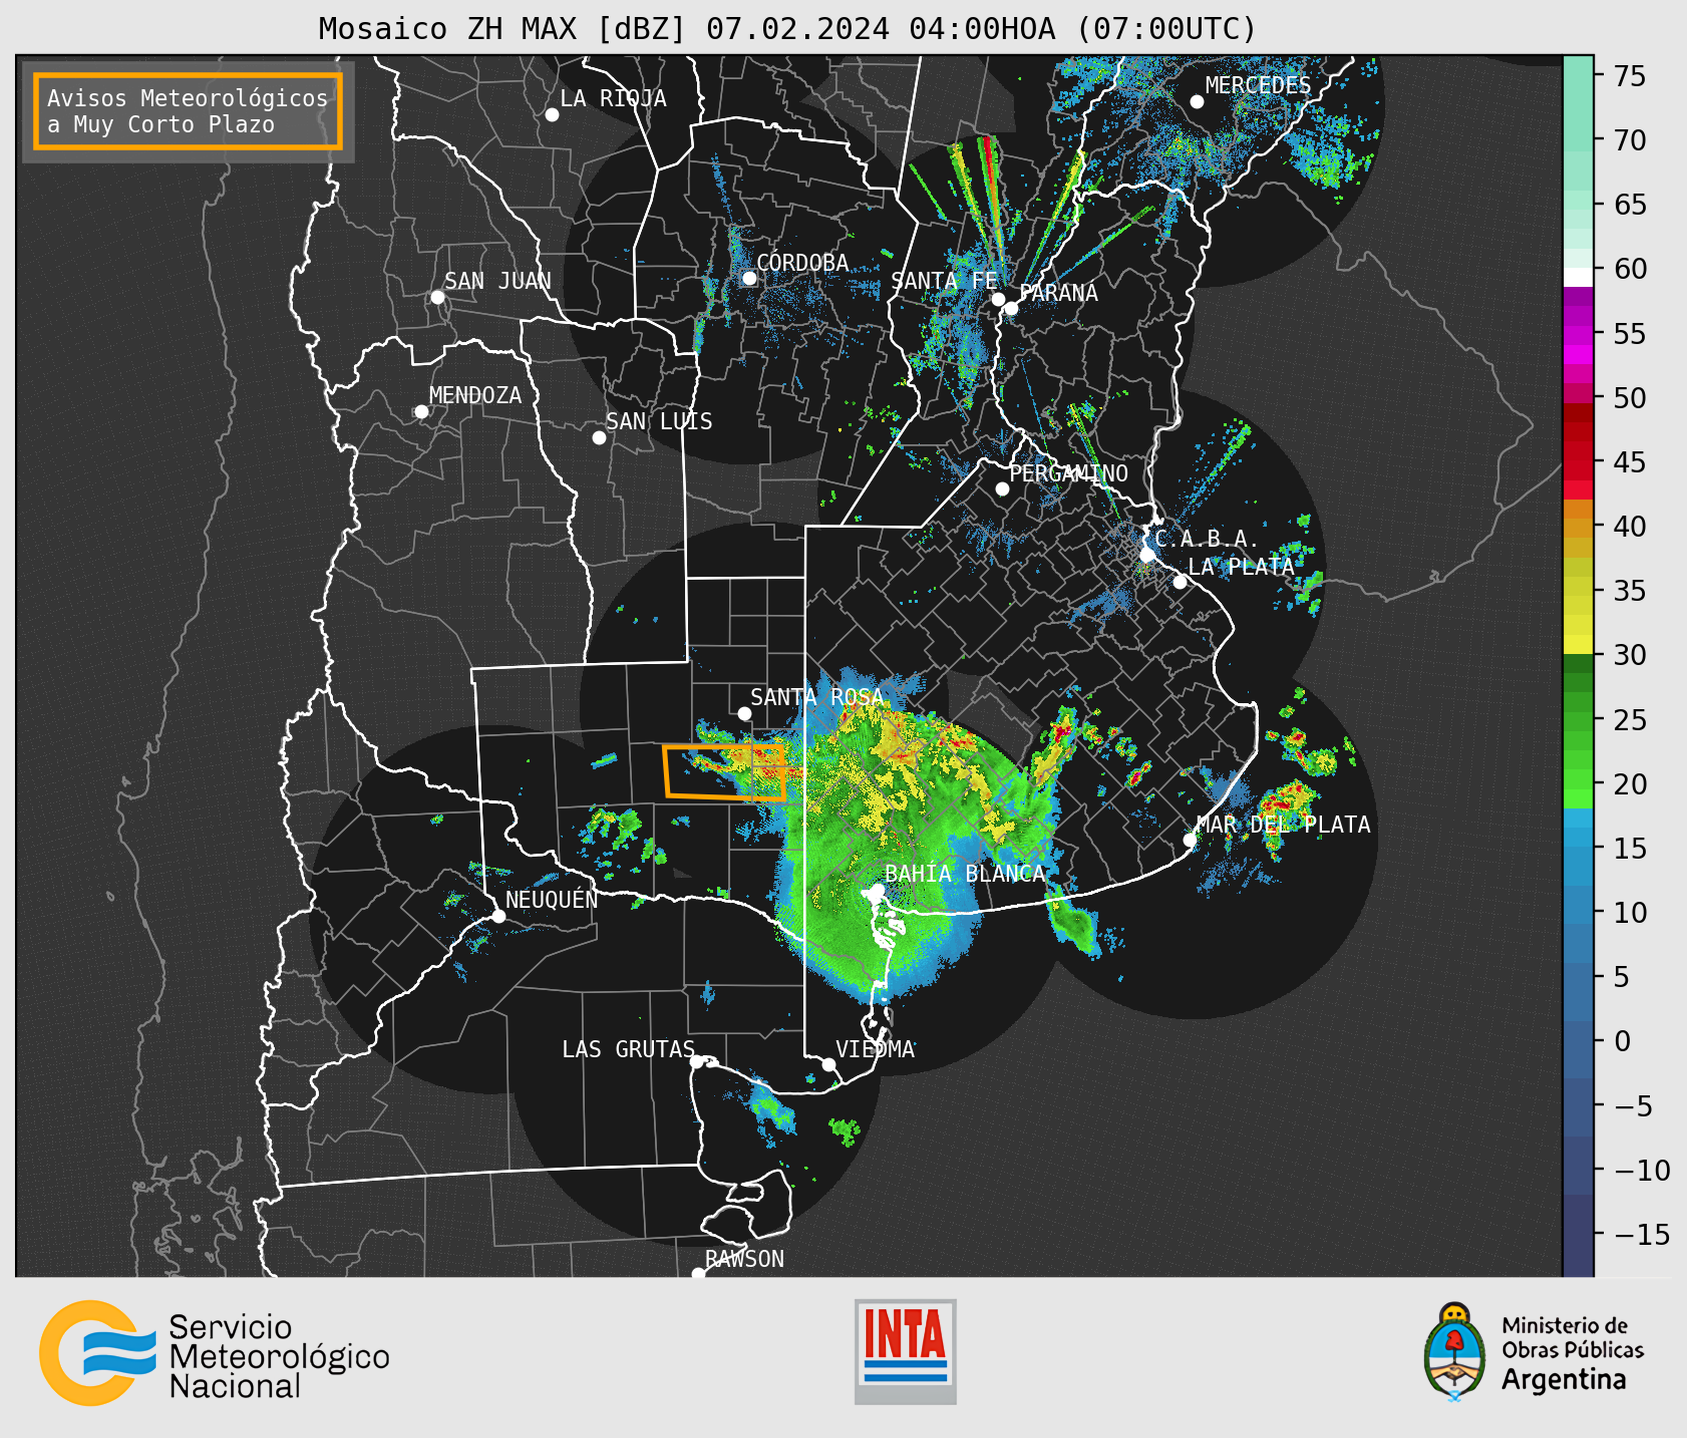Click the magenta 55 dBZ band on colorbar
The width and height of the screenshot is (1687, 1438).
(x=1578, y=334)
